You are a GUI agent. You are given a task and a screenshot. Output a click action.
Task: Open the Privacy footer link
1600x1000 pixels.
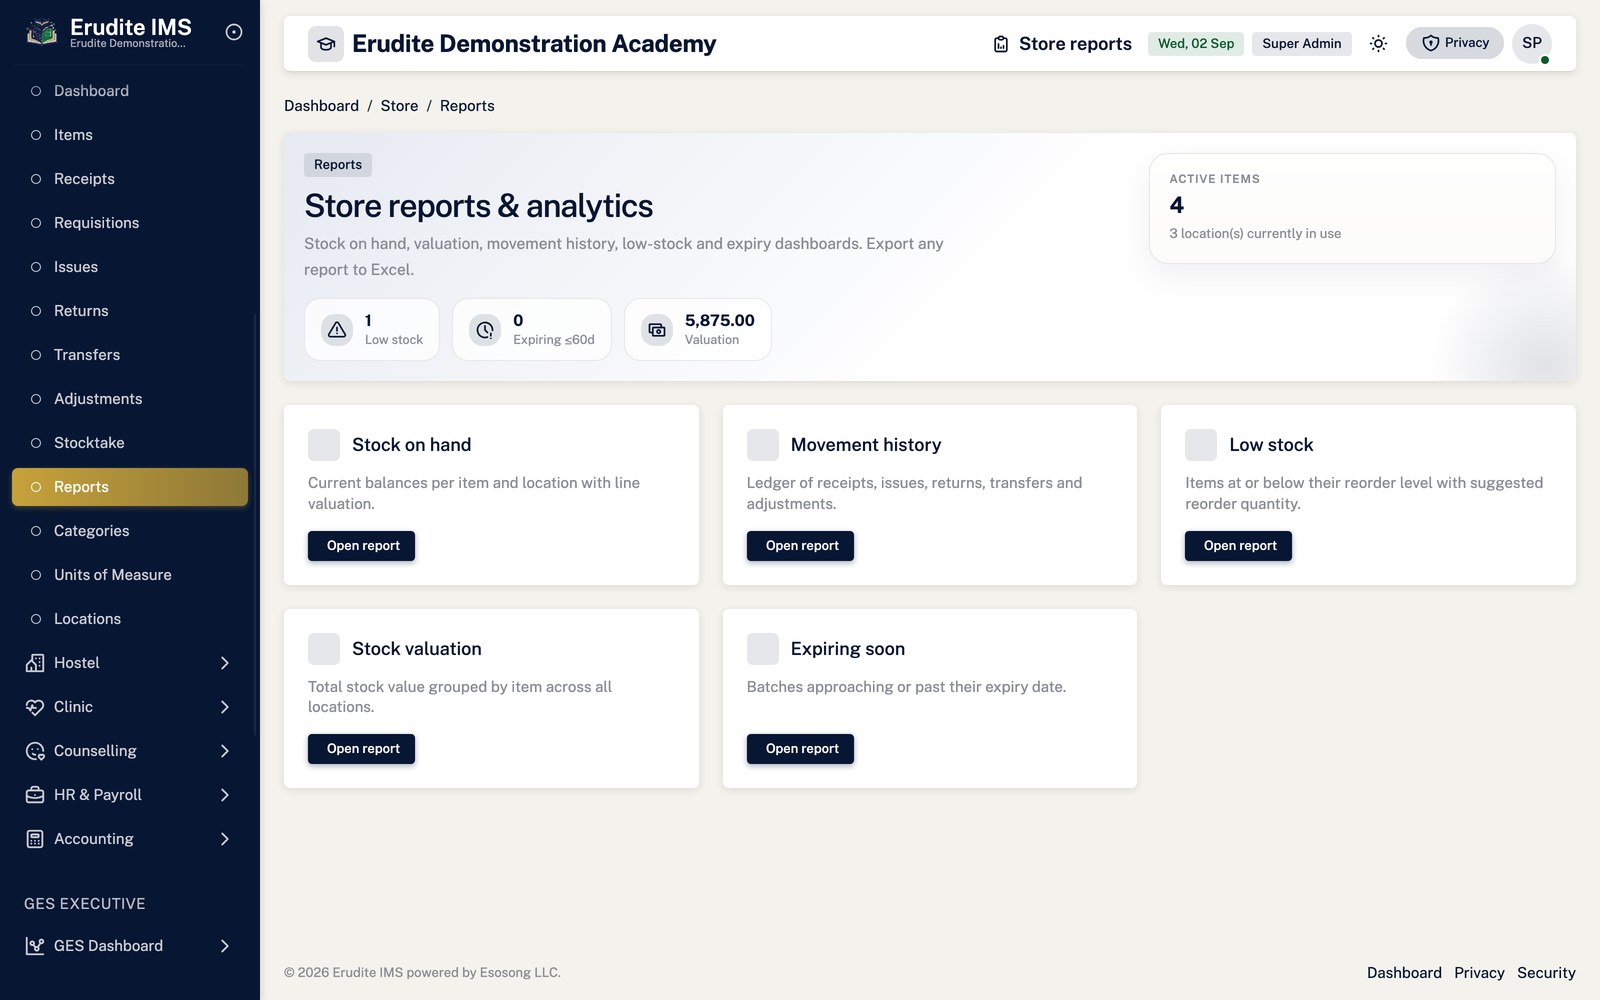1479,973
